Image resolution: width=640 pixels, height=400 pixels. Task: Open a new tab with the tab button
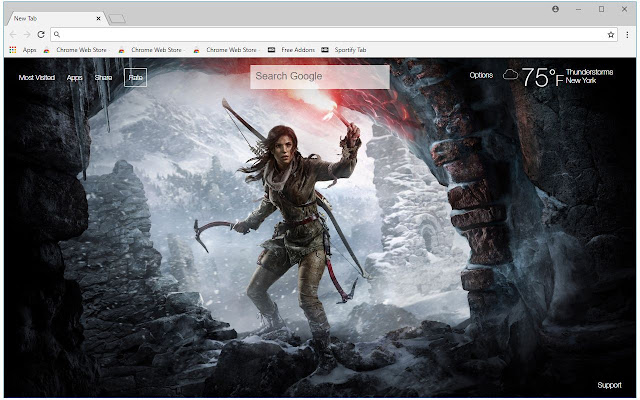point(118,19)
